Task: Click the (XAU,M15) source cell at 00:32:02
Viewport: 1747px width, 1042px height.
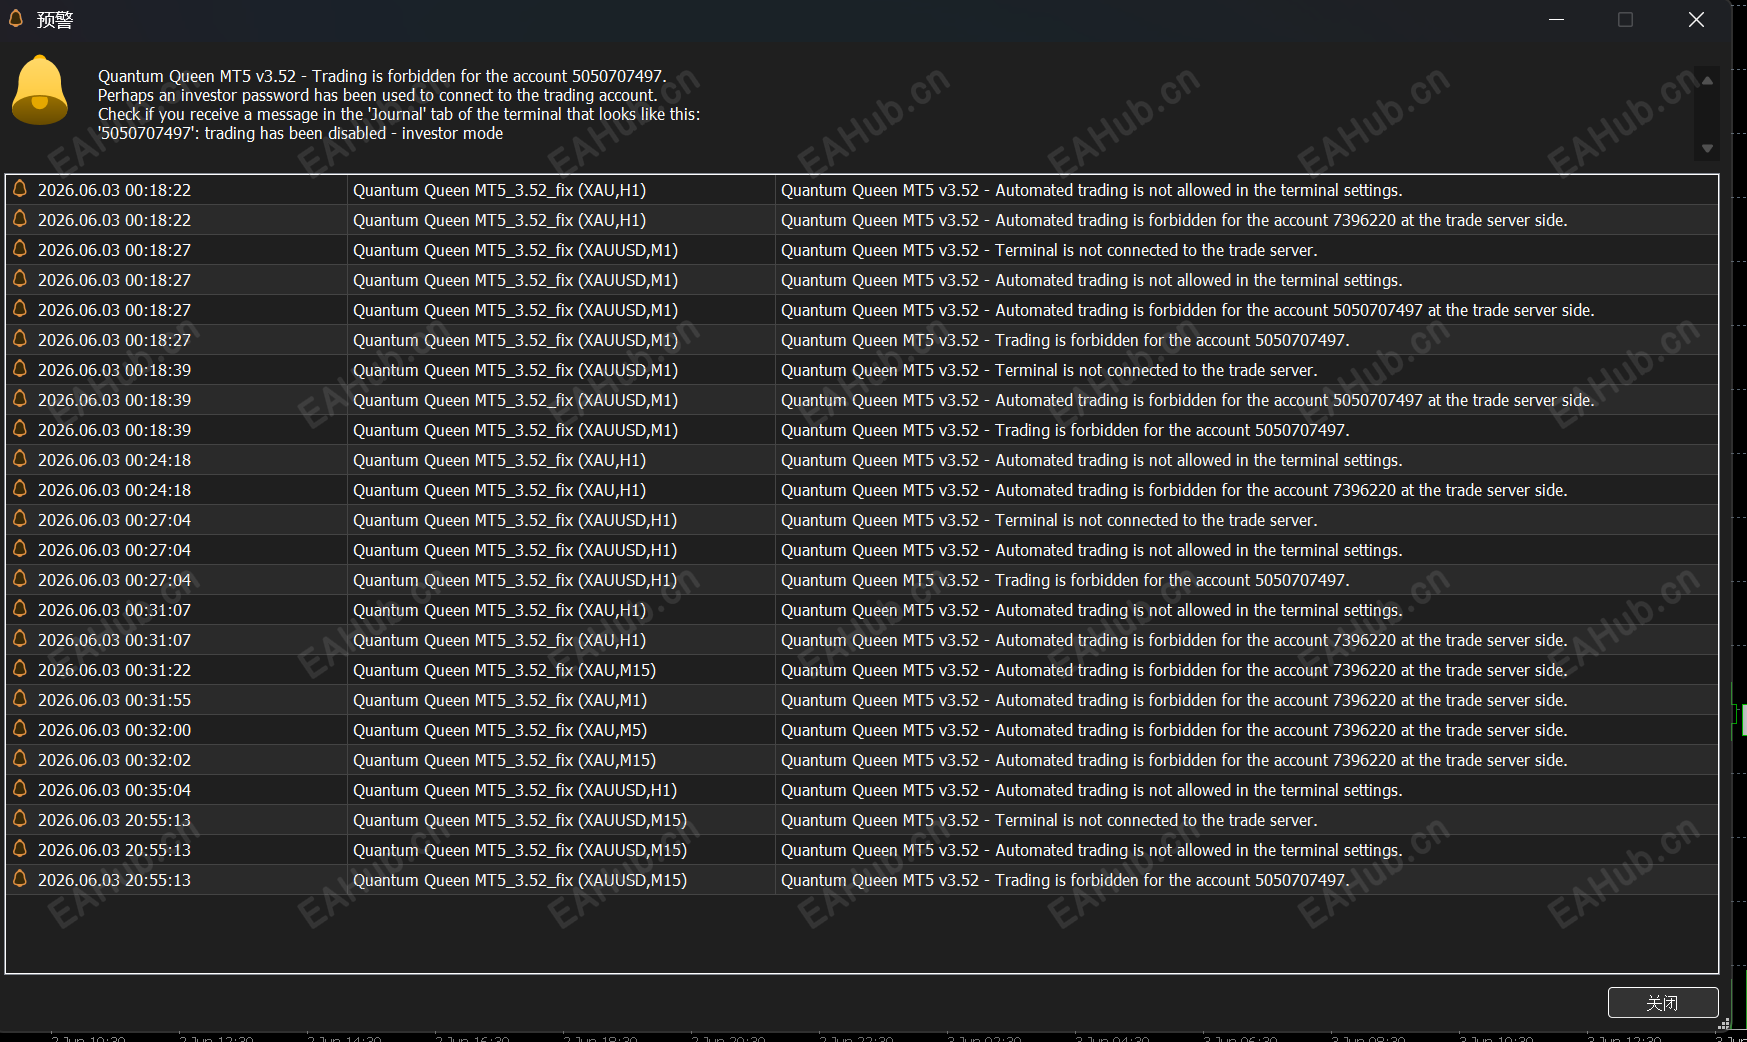Action: click(x=504, y=760)
